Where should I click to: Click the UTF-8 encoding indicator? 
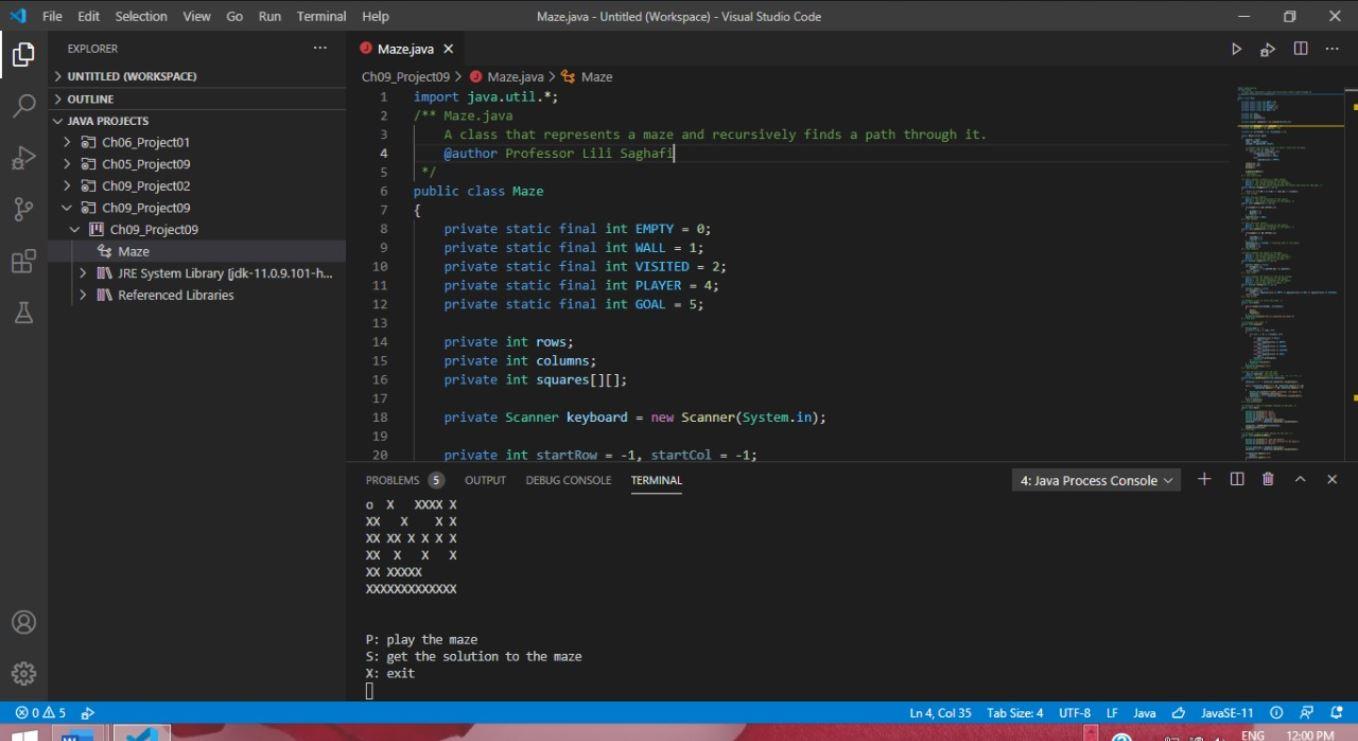1074,713
